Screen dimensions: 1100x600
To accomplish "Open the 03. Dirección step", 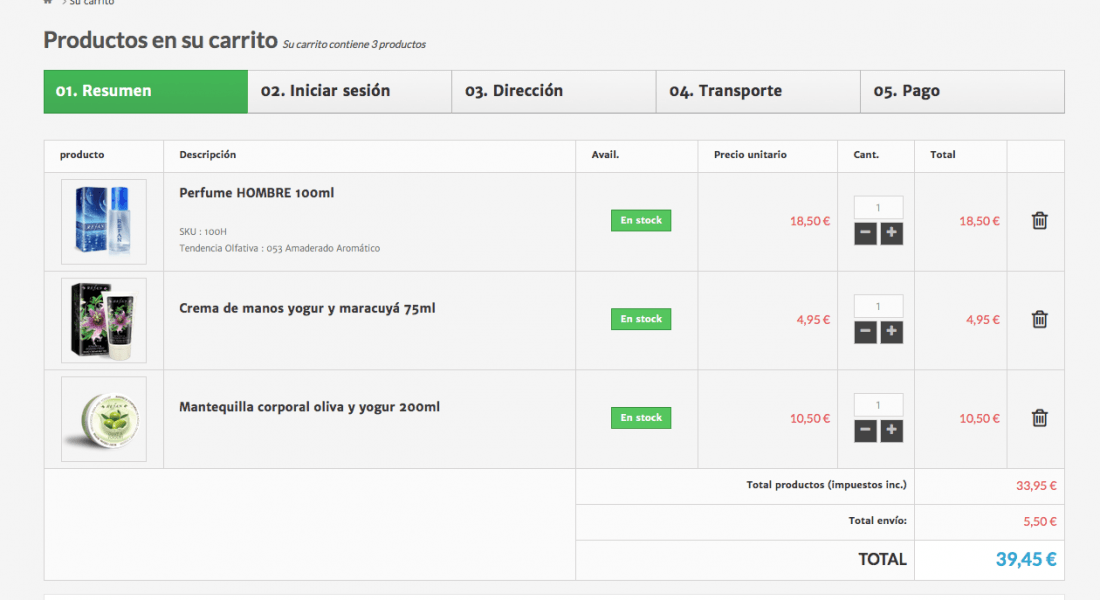I will tap(554, 91).
